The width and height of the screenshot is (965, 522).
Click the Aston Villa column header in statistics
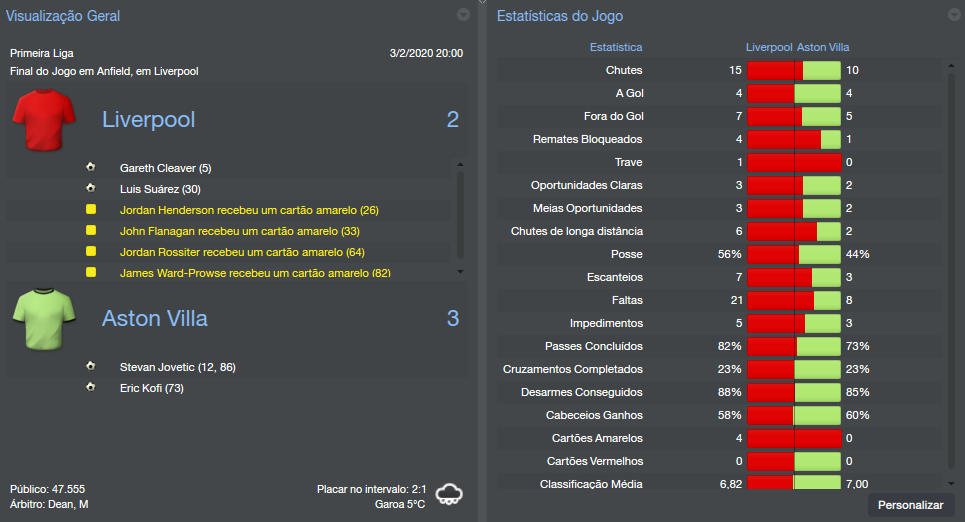tap(823, 47)
